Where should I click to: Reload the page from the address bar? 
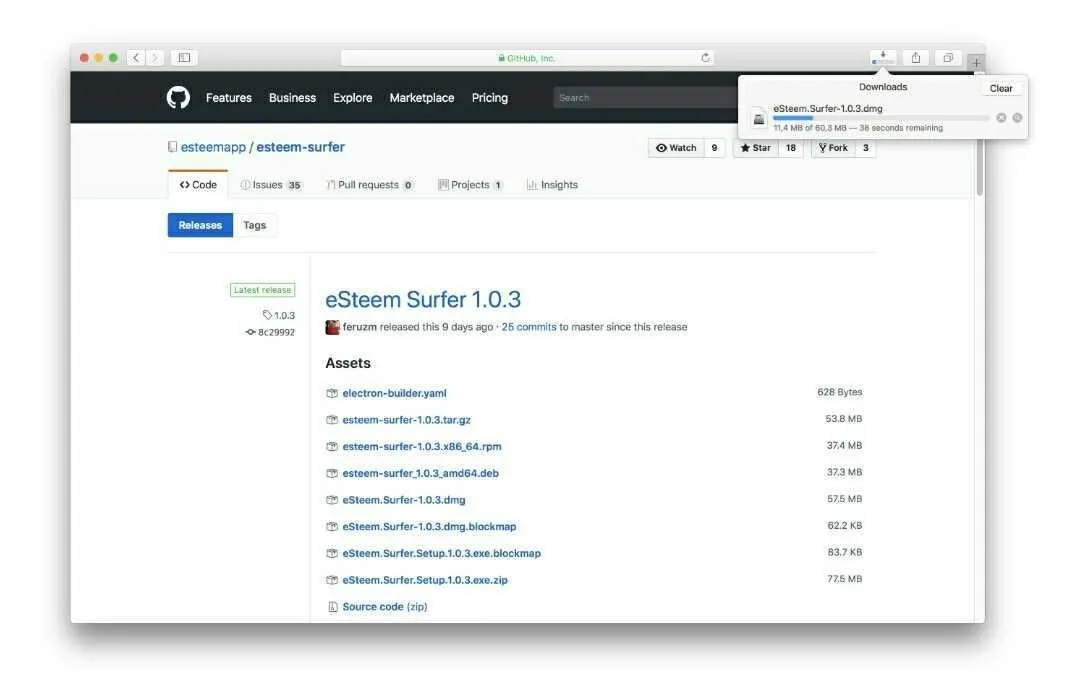[705, 58]
